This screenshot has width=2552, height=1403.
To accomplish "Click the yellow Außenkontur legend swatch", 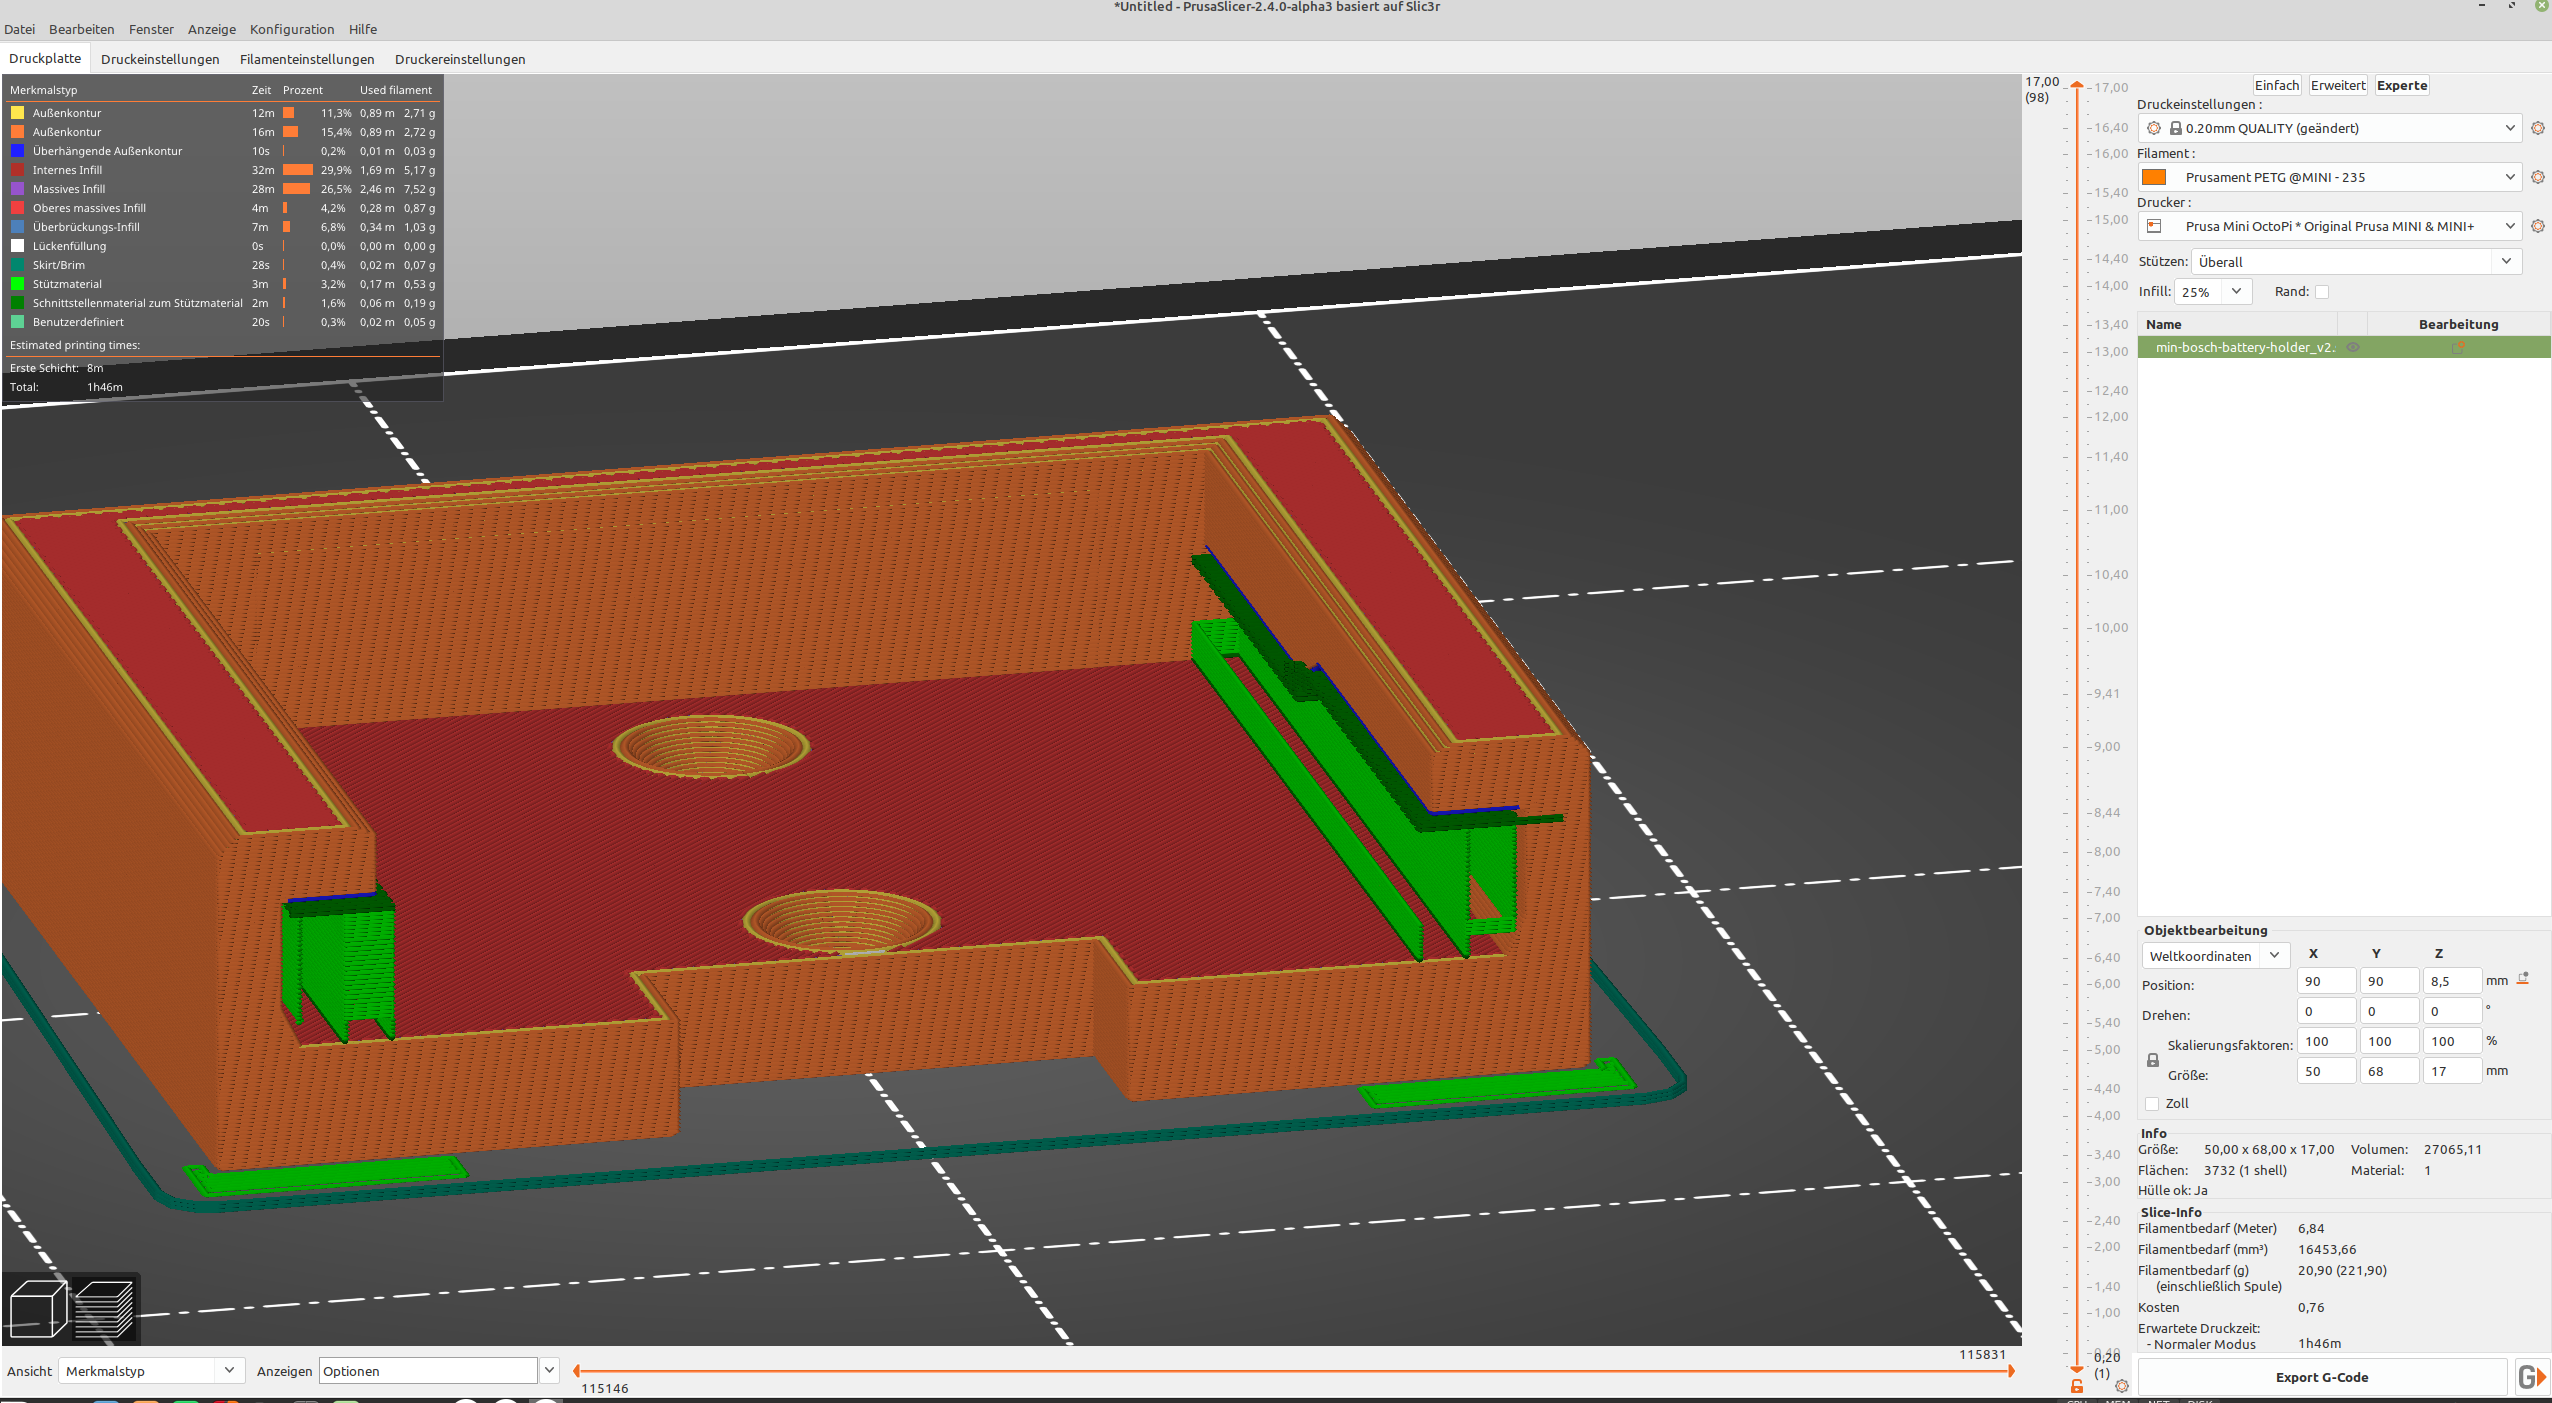I will [x=17, y=113].
